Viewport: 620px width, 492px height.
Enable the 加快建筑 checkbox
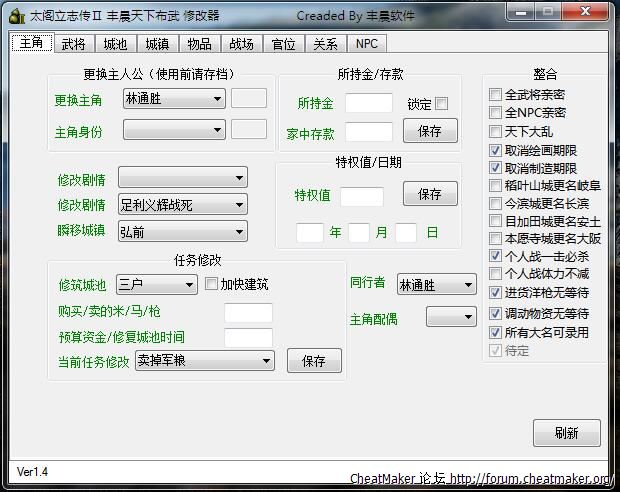(212, 284)
